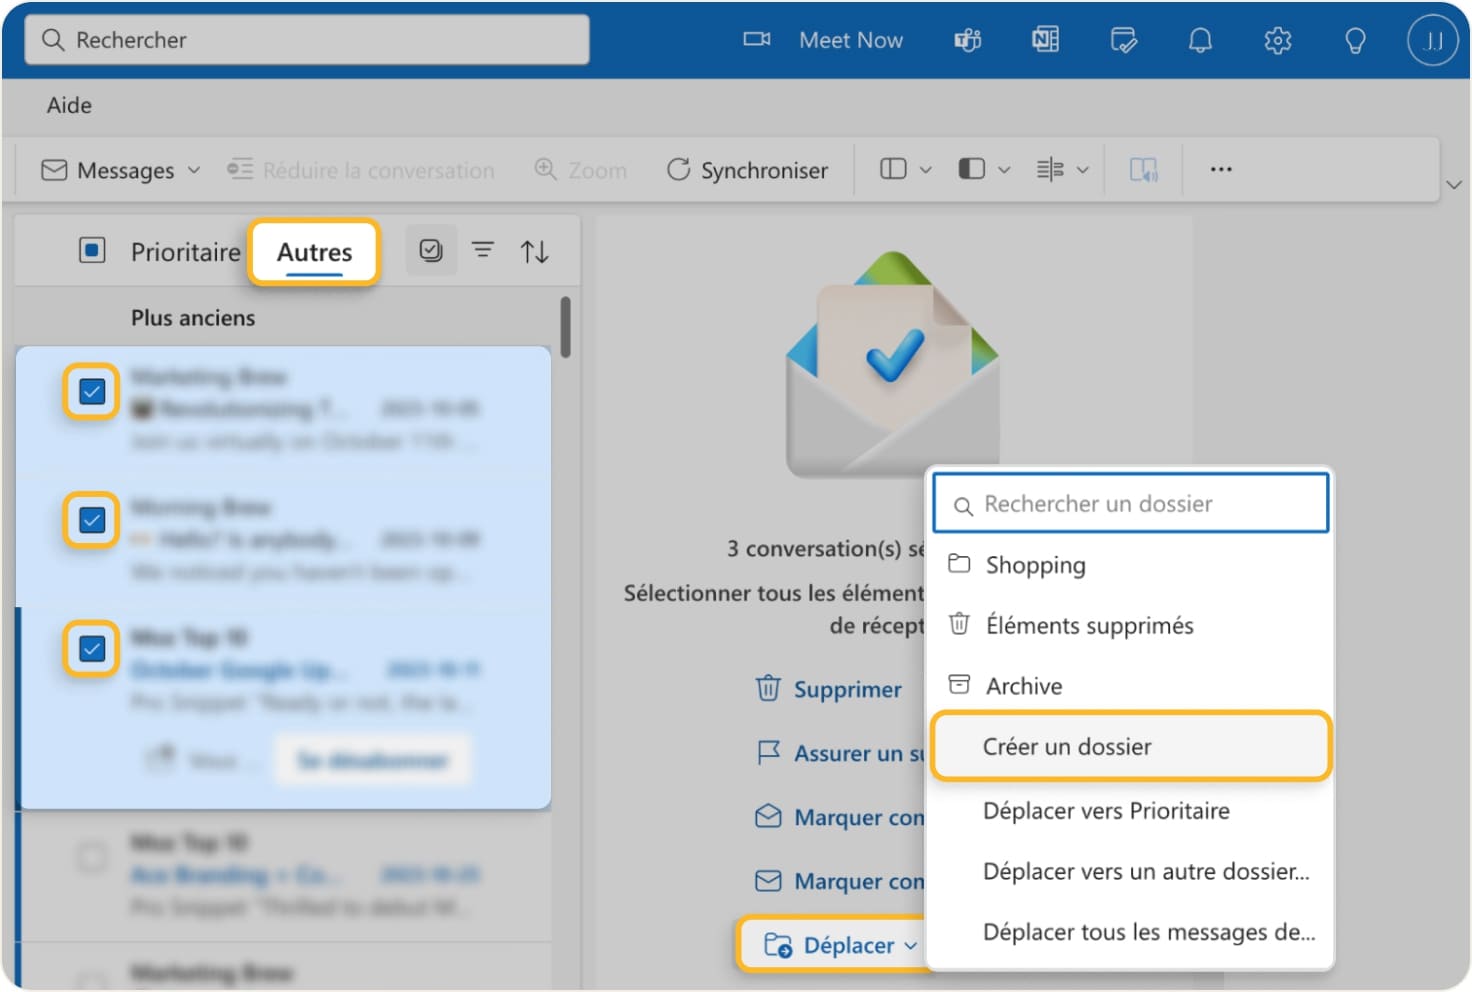Switch to the Autres tab

[x=314, y=252]
